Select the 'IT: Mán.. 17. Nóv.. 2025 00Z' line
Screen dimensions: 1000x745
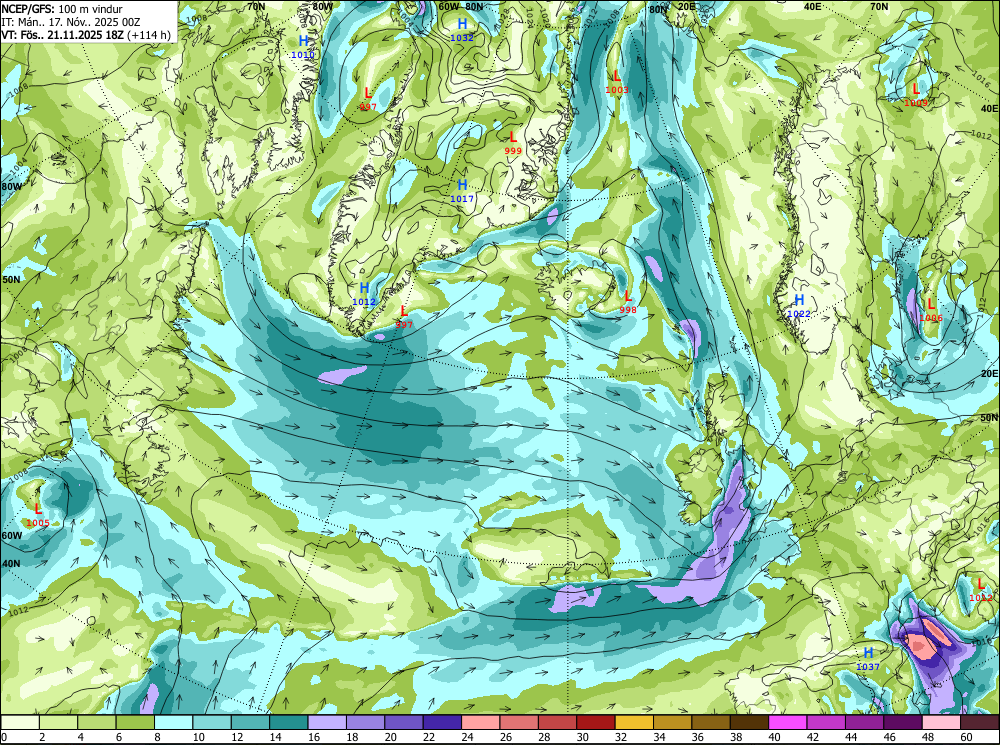tap(71, 22)
